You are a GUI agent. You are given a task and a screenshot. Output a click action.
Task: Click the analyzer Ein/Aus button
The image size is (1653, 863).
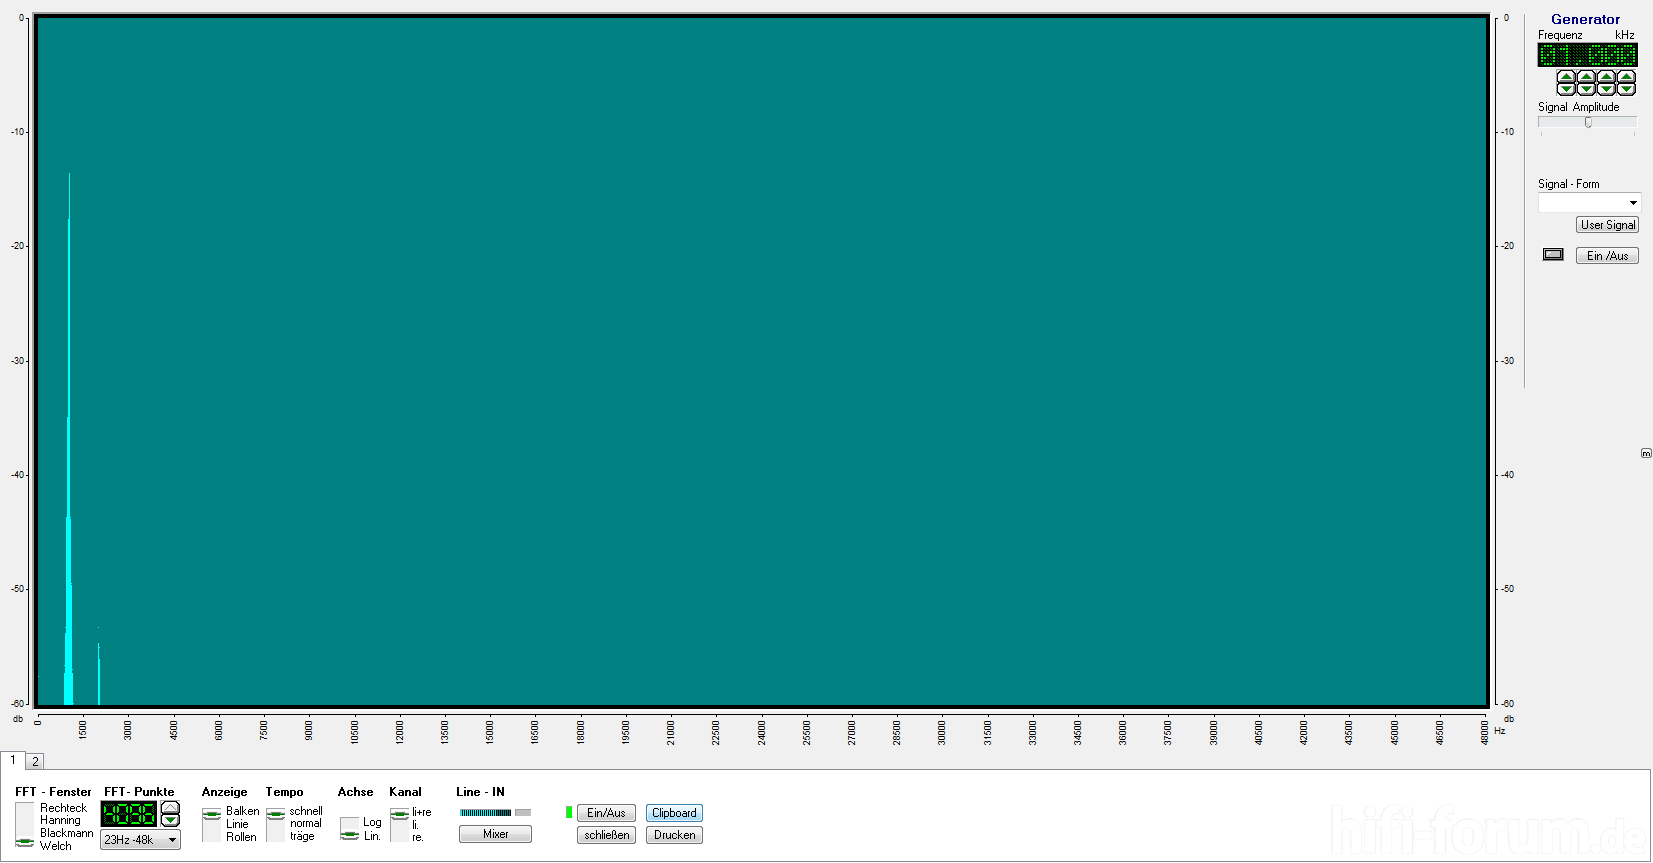click(606, 813)
